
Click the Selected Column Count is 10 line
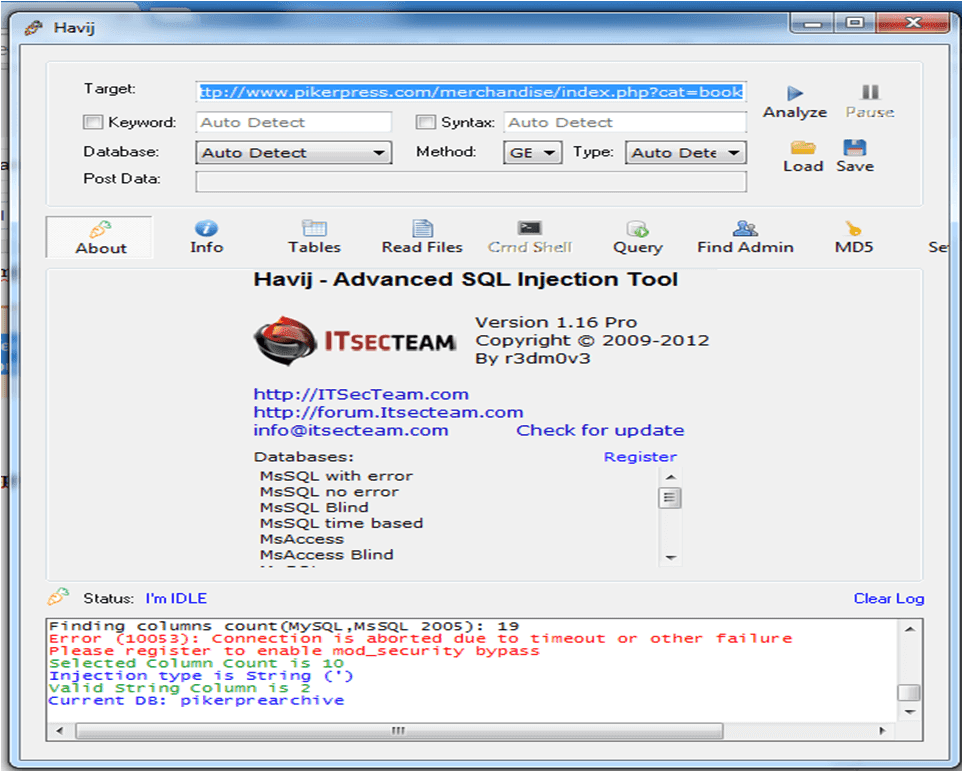[x=196, y=663]
